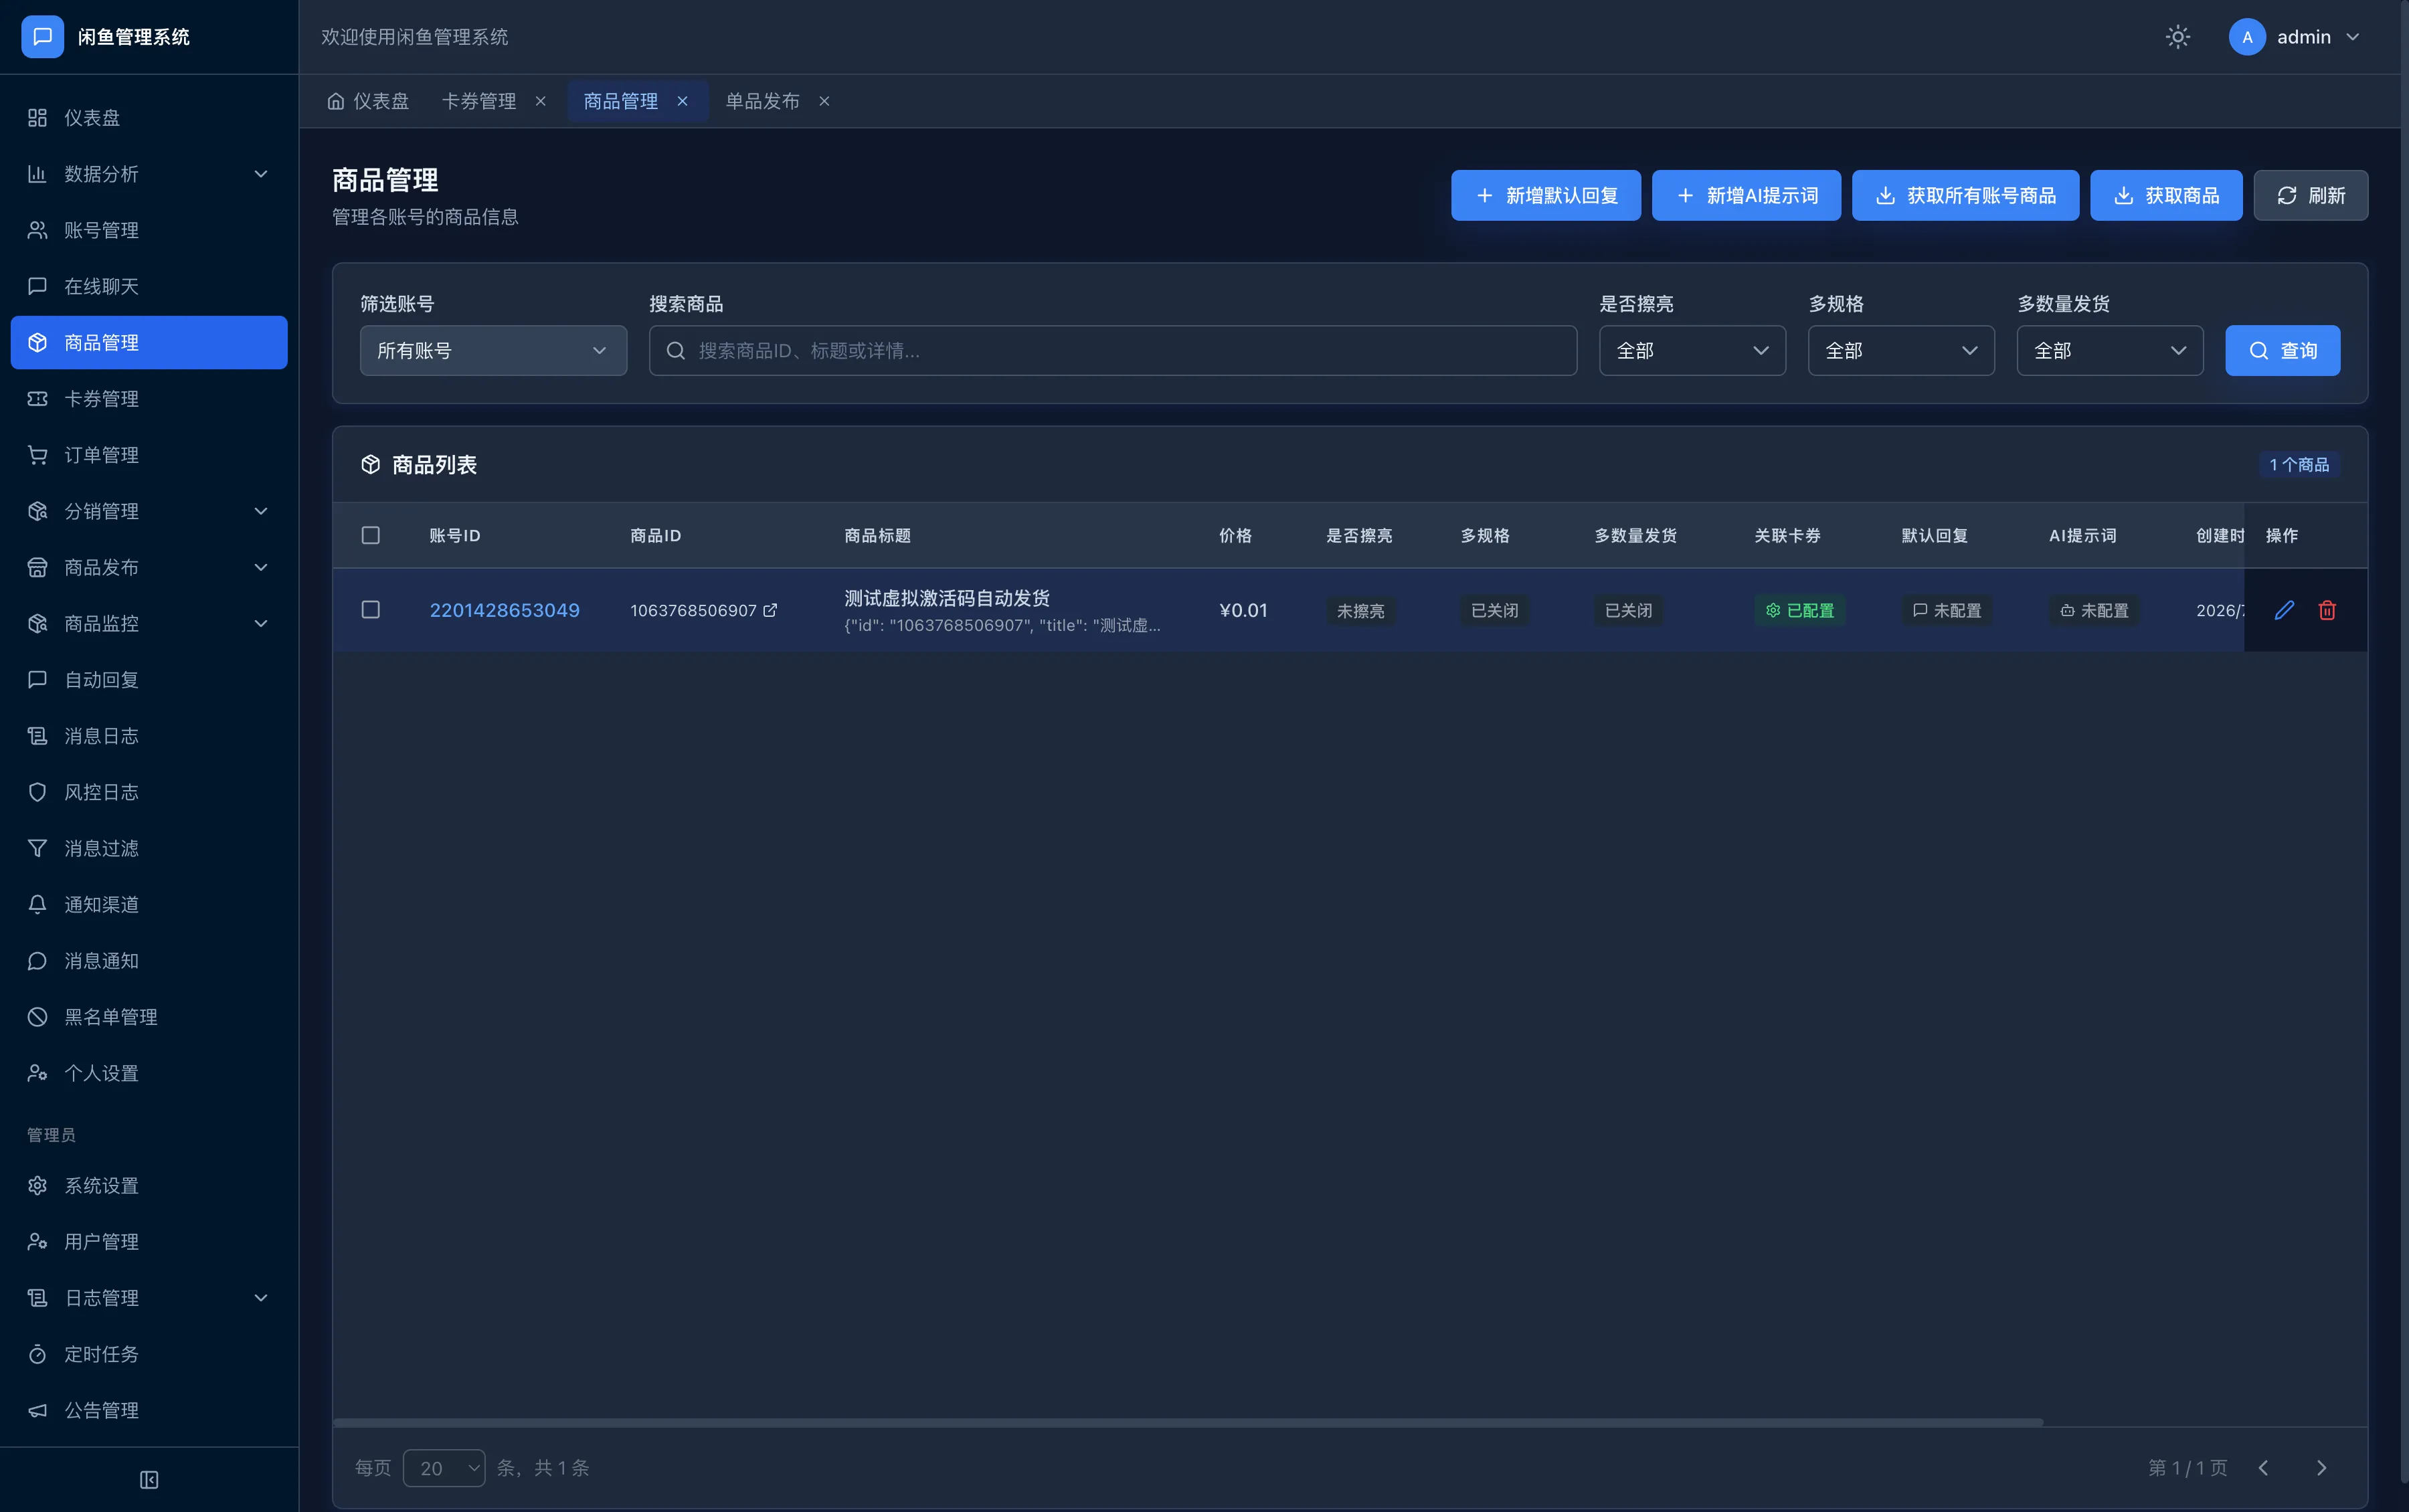Open the external link icon next to 1063768506907

(x=770, y=610)
